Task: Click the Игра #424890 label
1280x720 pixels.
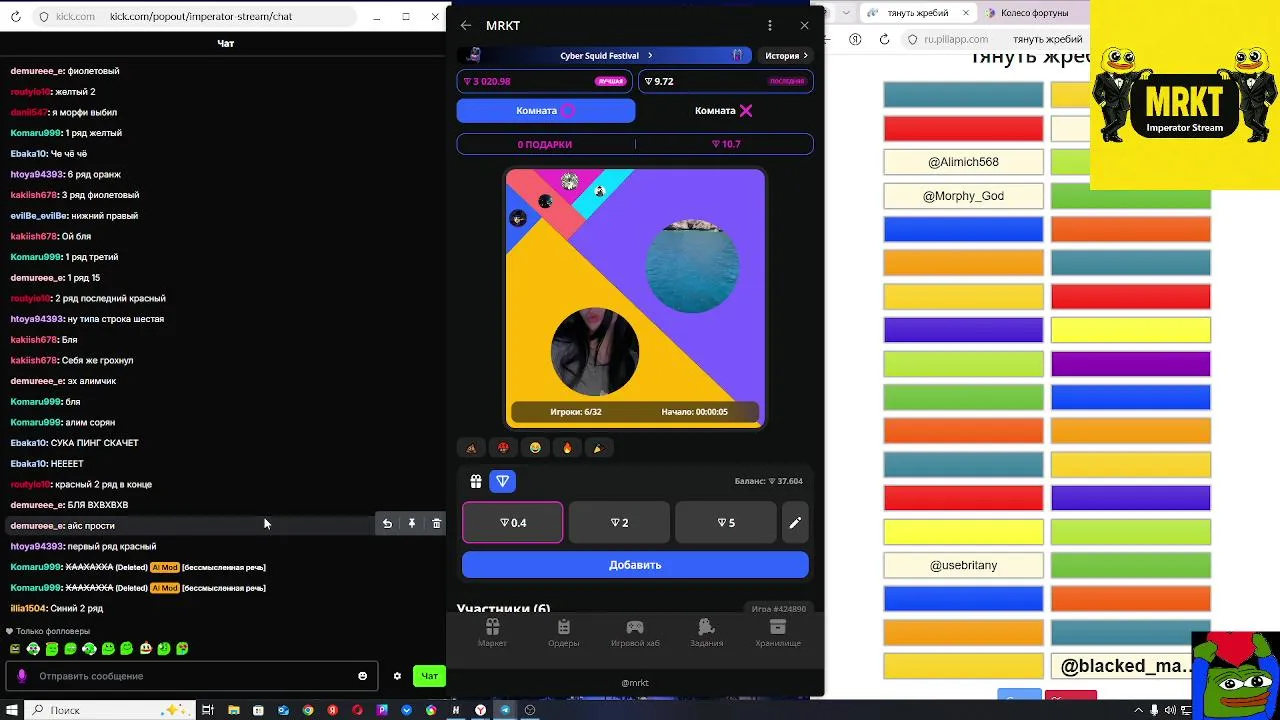Action: [x=779, y=609]
